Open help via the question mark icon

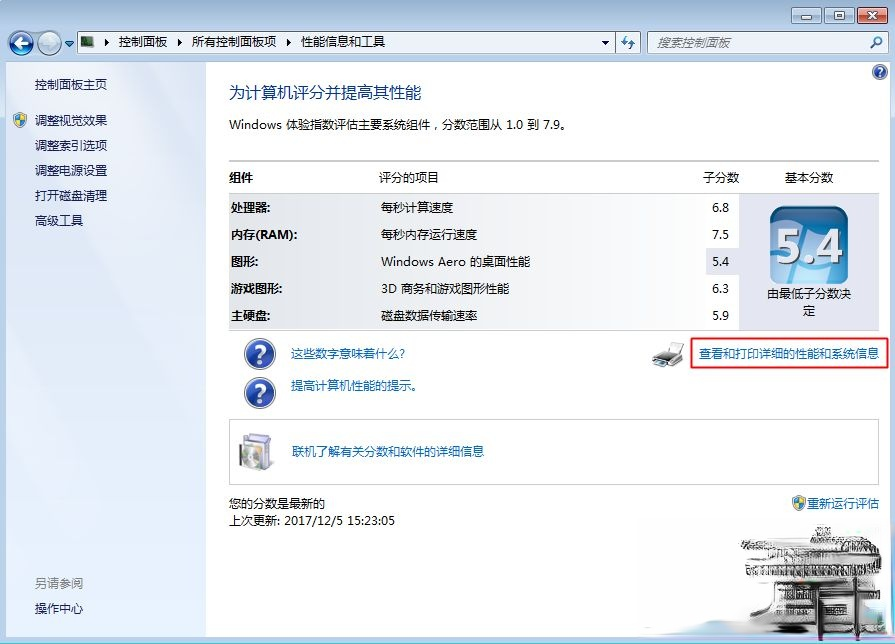(x=879, y=72)
